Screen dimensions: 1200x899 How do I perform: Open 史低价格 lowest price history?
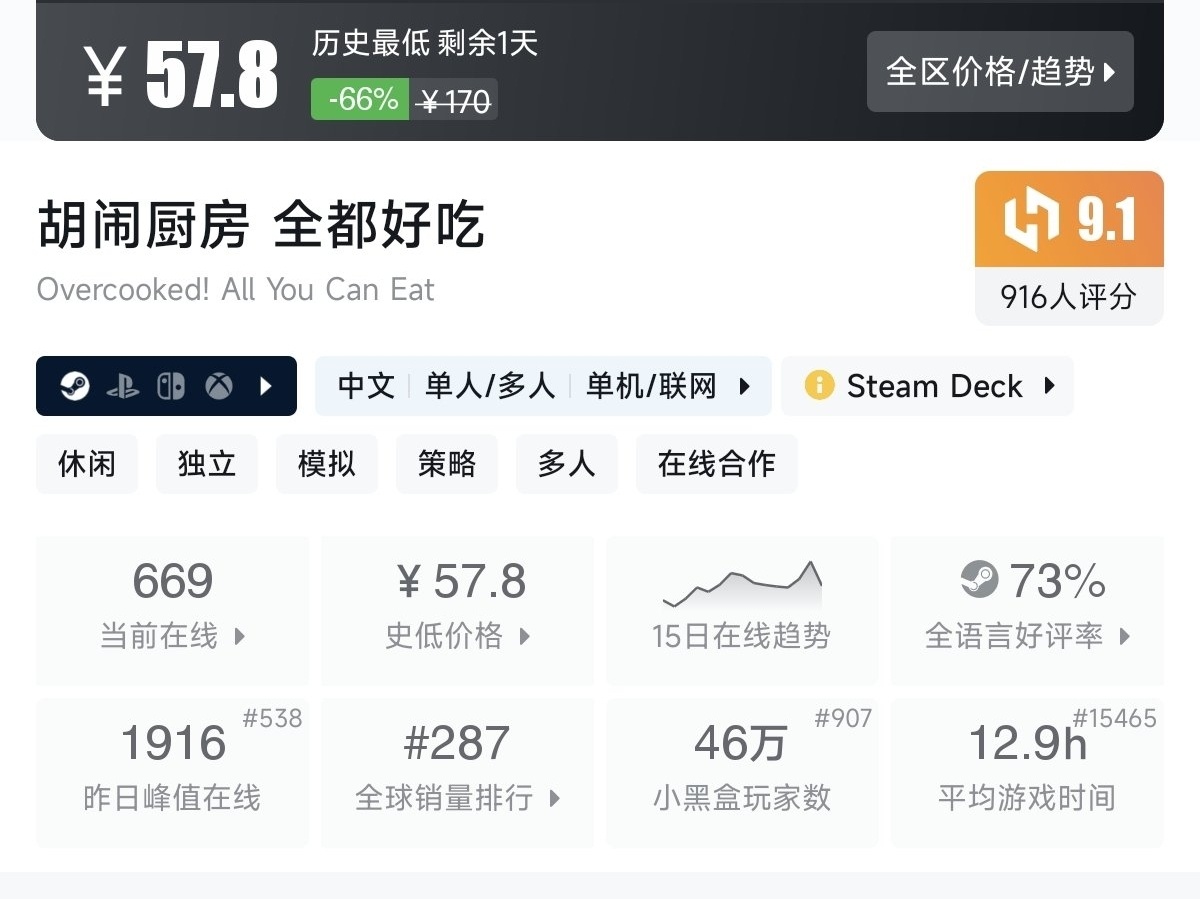(x=458, y=610)
